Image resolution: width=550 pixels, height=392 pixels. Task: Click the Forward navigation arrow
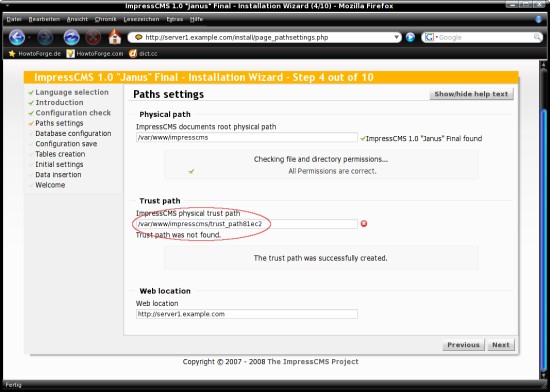pyautogui.click(x=45, y=37)
